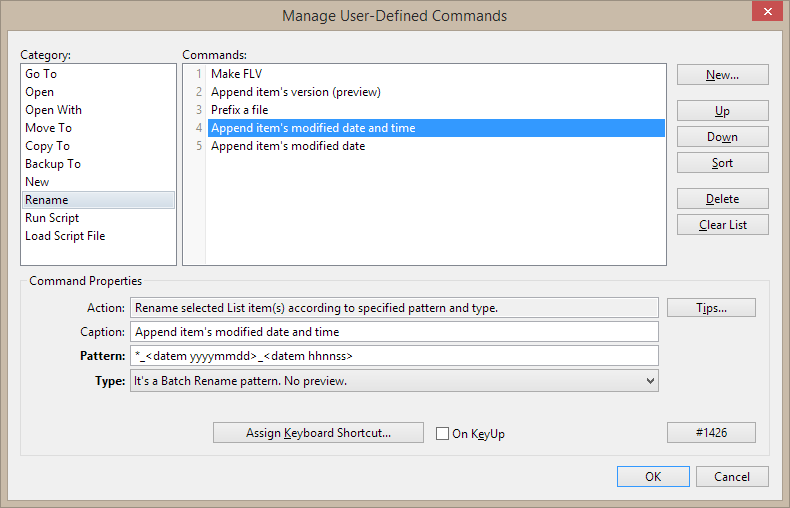This screenshot has height=508, width=790.
Task: Open the Type dropdown list
Action: click(x=650, y=381)
